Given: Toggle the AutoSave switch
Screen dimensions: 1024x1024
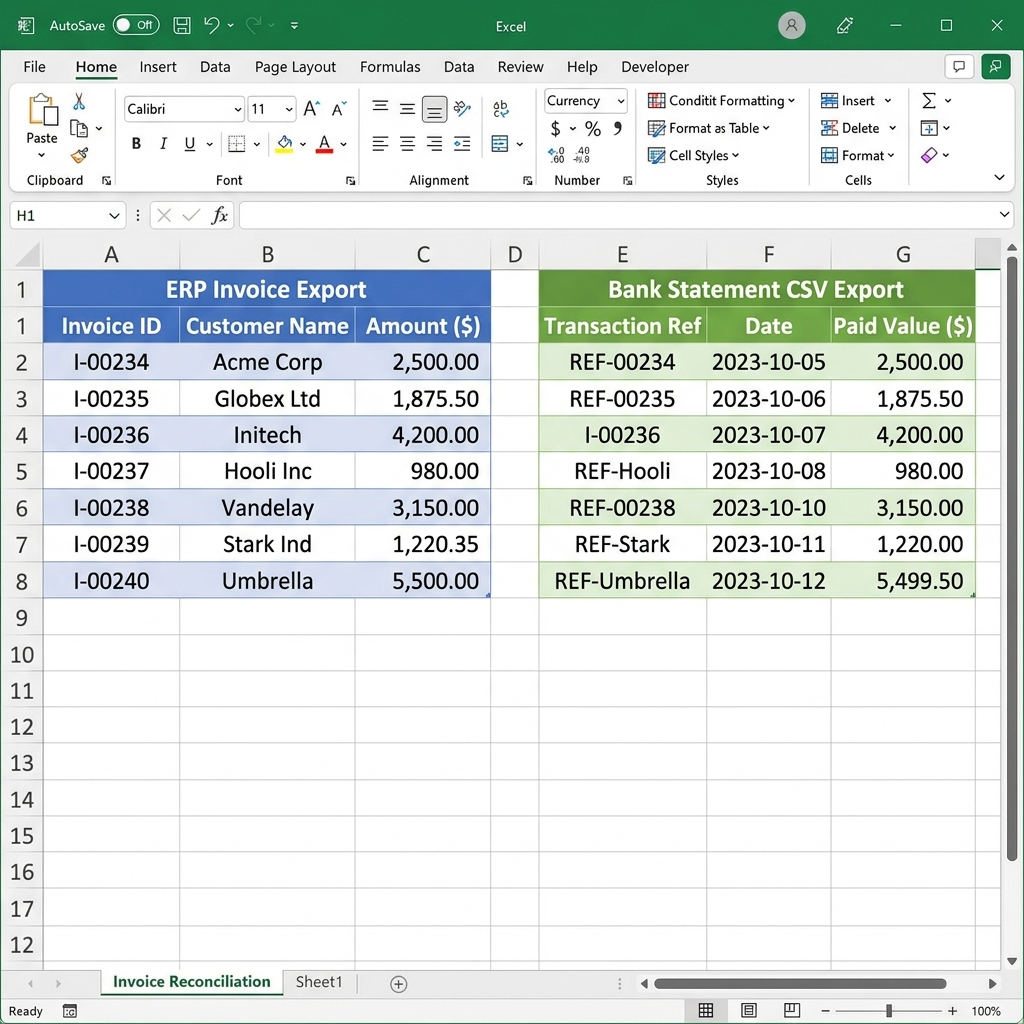Looking at the screenshot, I should (136, 25).
